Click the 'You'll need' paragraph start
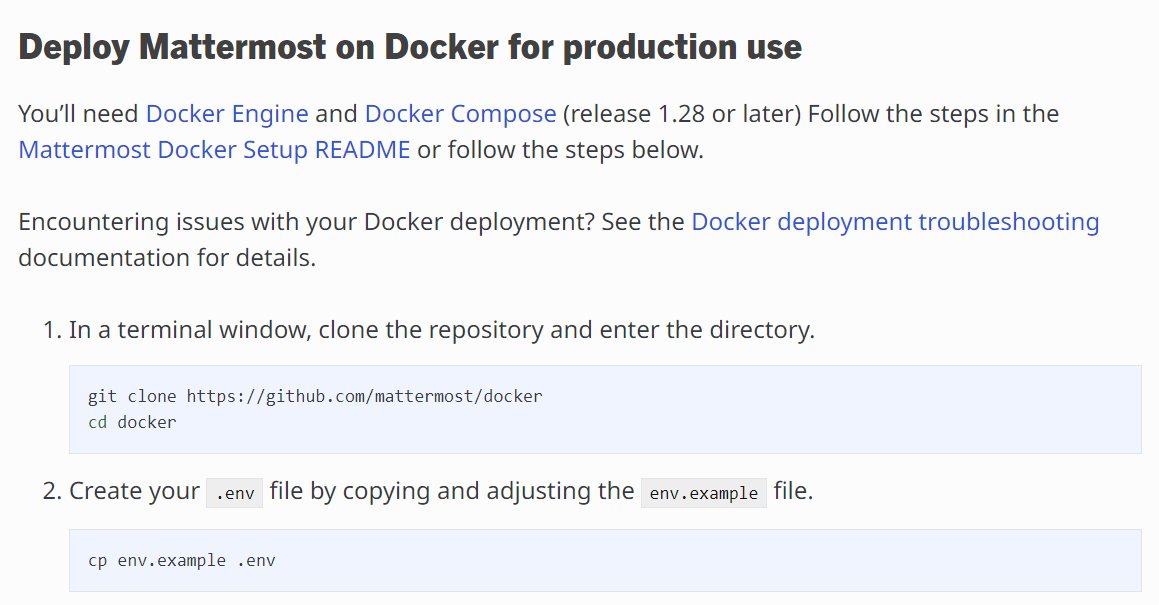The height and width of the screenshot is (605, 1159). pos(79,114)
